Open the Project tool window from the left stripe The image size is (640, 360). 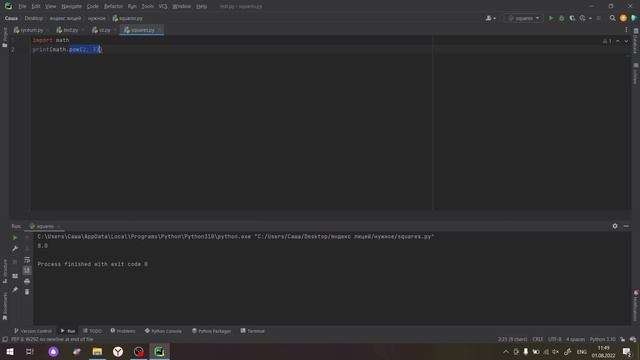coord(5,37)
